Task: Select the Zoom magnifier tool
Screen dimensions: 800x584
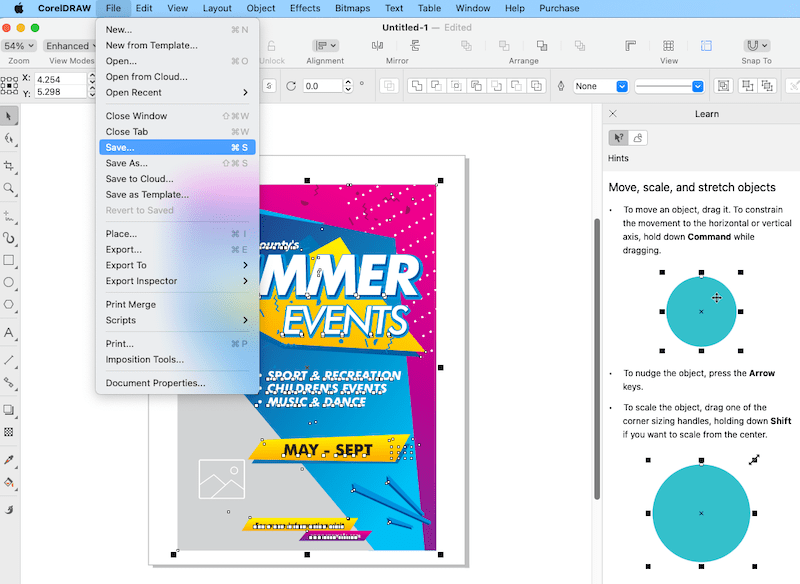Action: click(9, 188)
